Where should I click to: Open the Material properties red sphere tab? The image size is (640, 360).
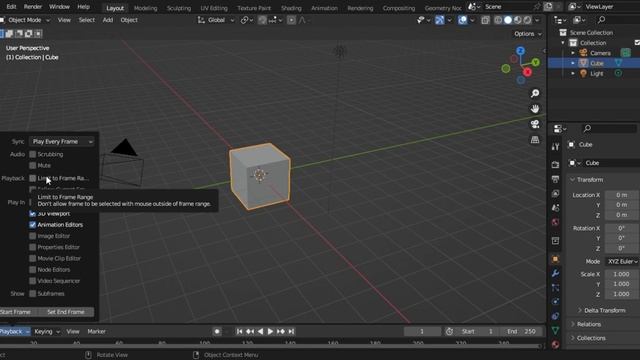[x=555, y=344]
